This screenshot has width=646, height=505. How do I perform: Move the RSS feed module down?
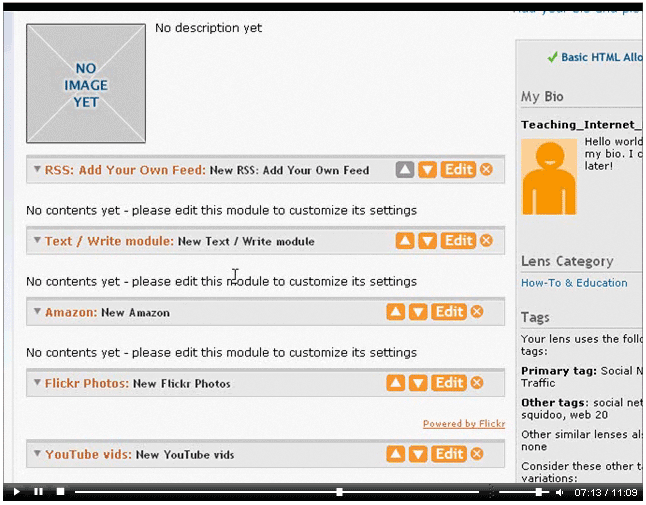(427, 170)
